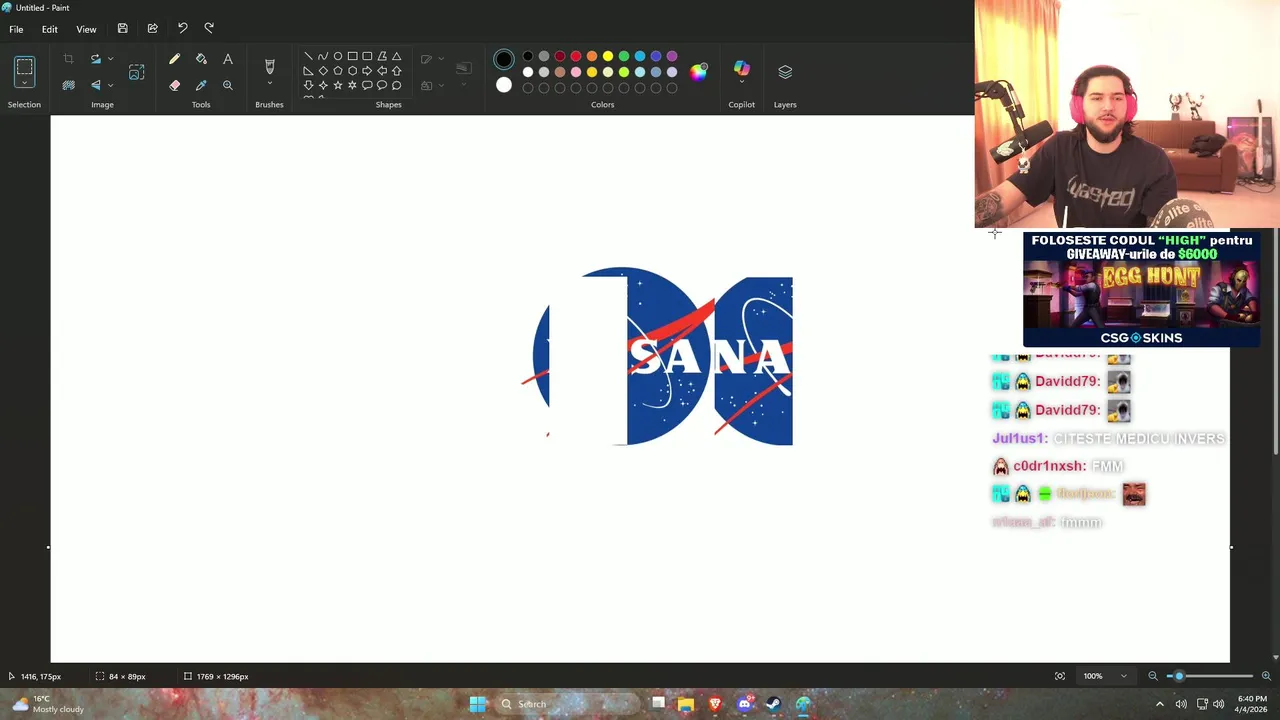
Task: Open the weather widget on taskbar
Action: coord(47,704)
